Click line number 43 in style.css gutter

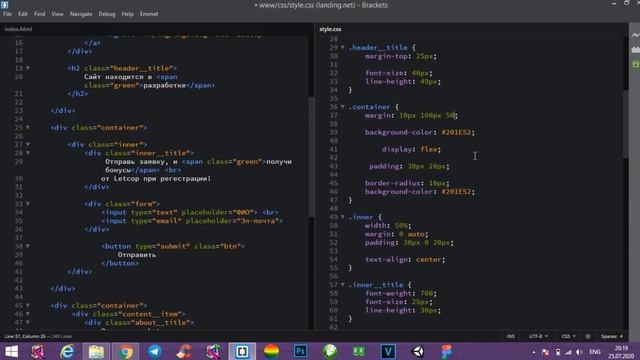coord(333,166)
